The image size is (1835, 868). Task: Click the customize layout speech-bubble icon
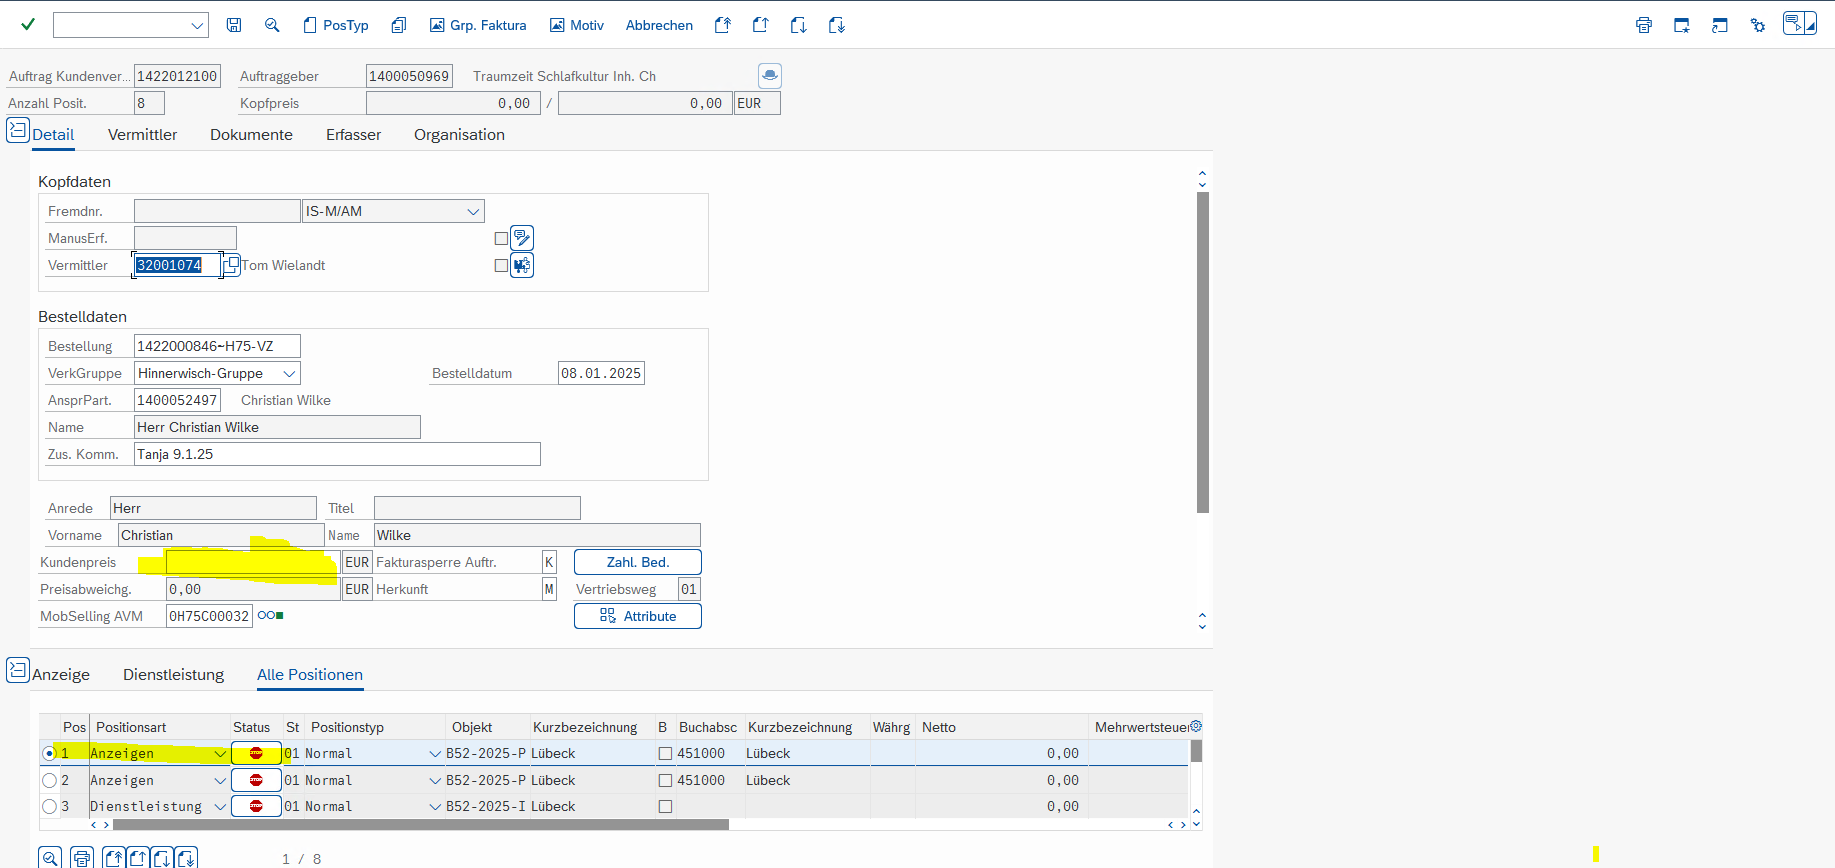click(x=1800, y=23)
